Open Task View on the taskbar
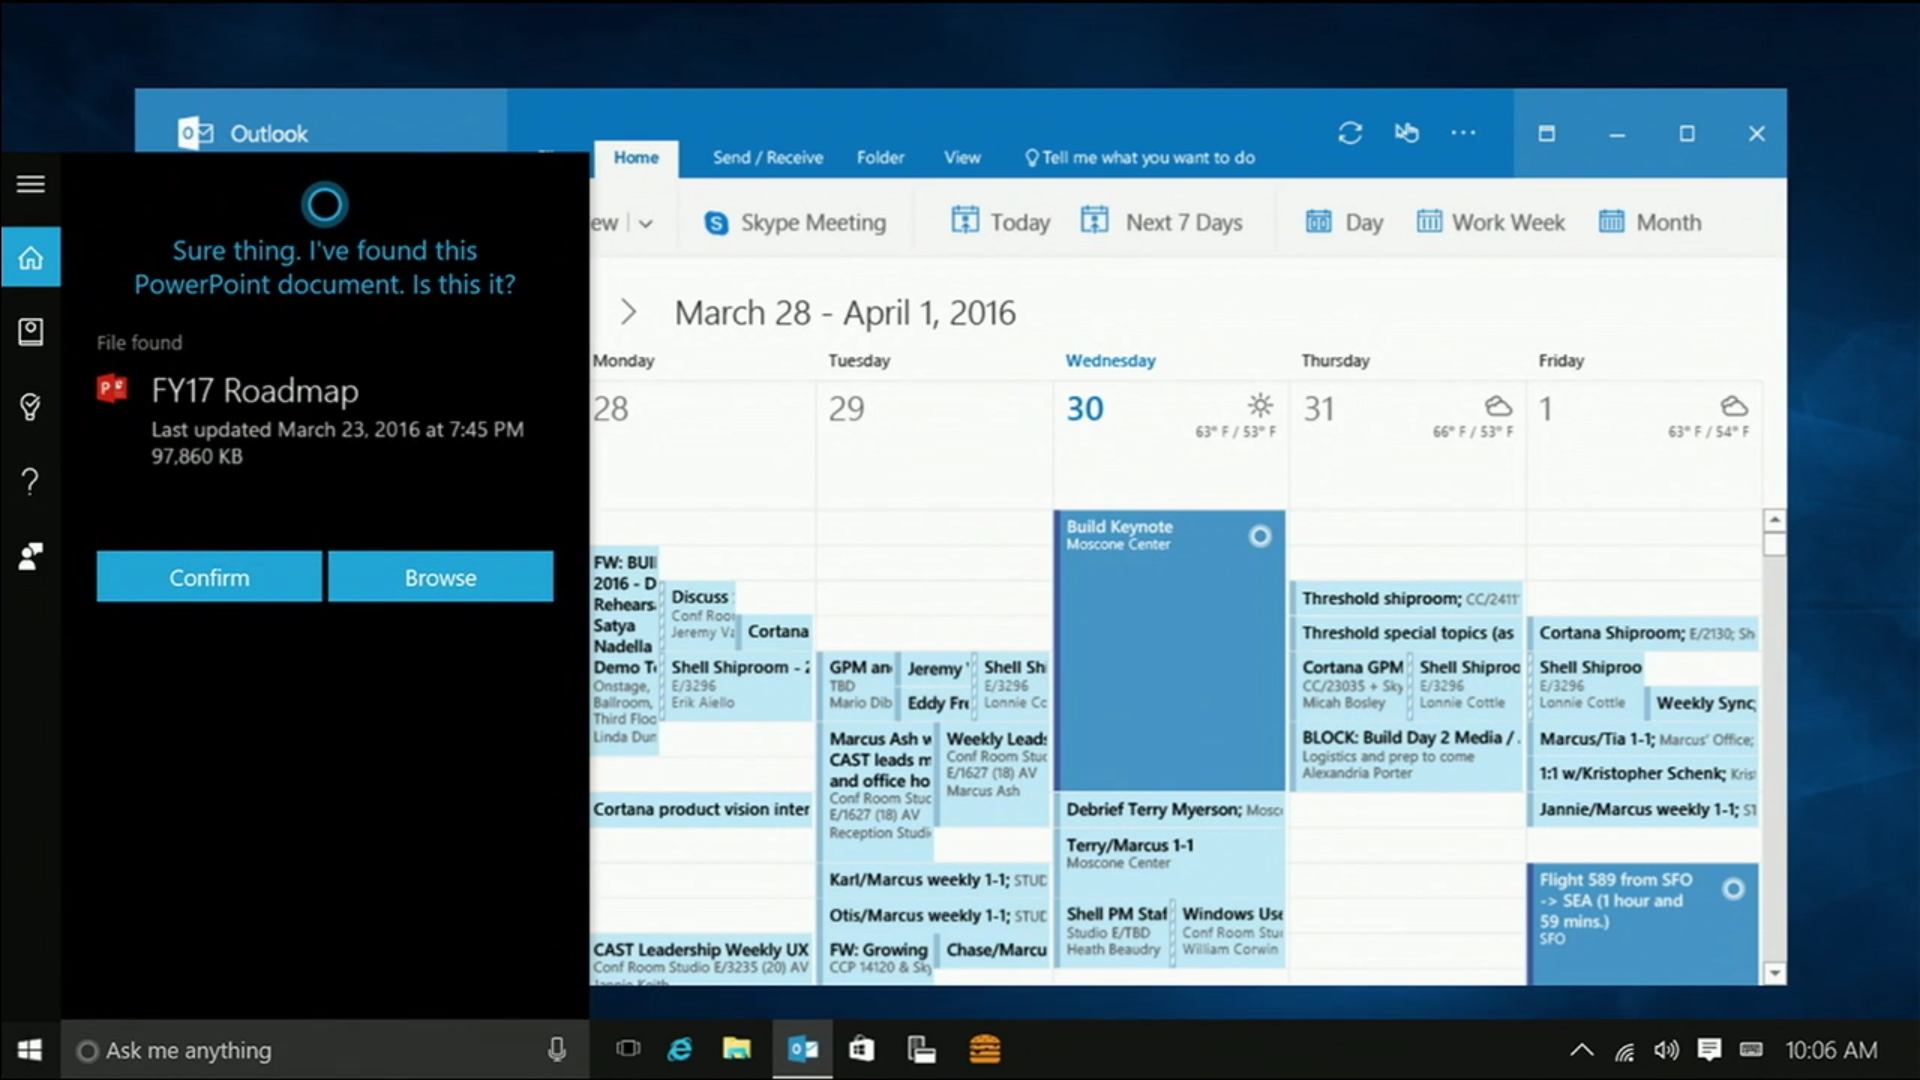This screenshot has height=1080, width=1920. [628, 1049]
